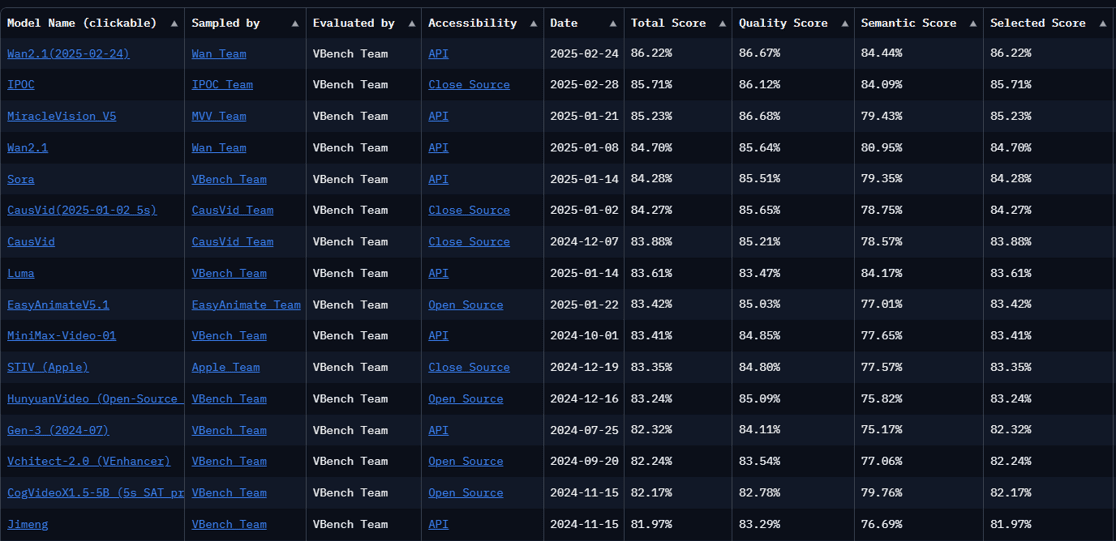Click Open Source link in Vchitect-2.0 row
This screenshot has height=541, width=1116.
(x=465, y=461)
